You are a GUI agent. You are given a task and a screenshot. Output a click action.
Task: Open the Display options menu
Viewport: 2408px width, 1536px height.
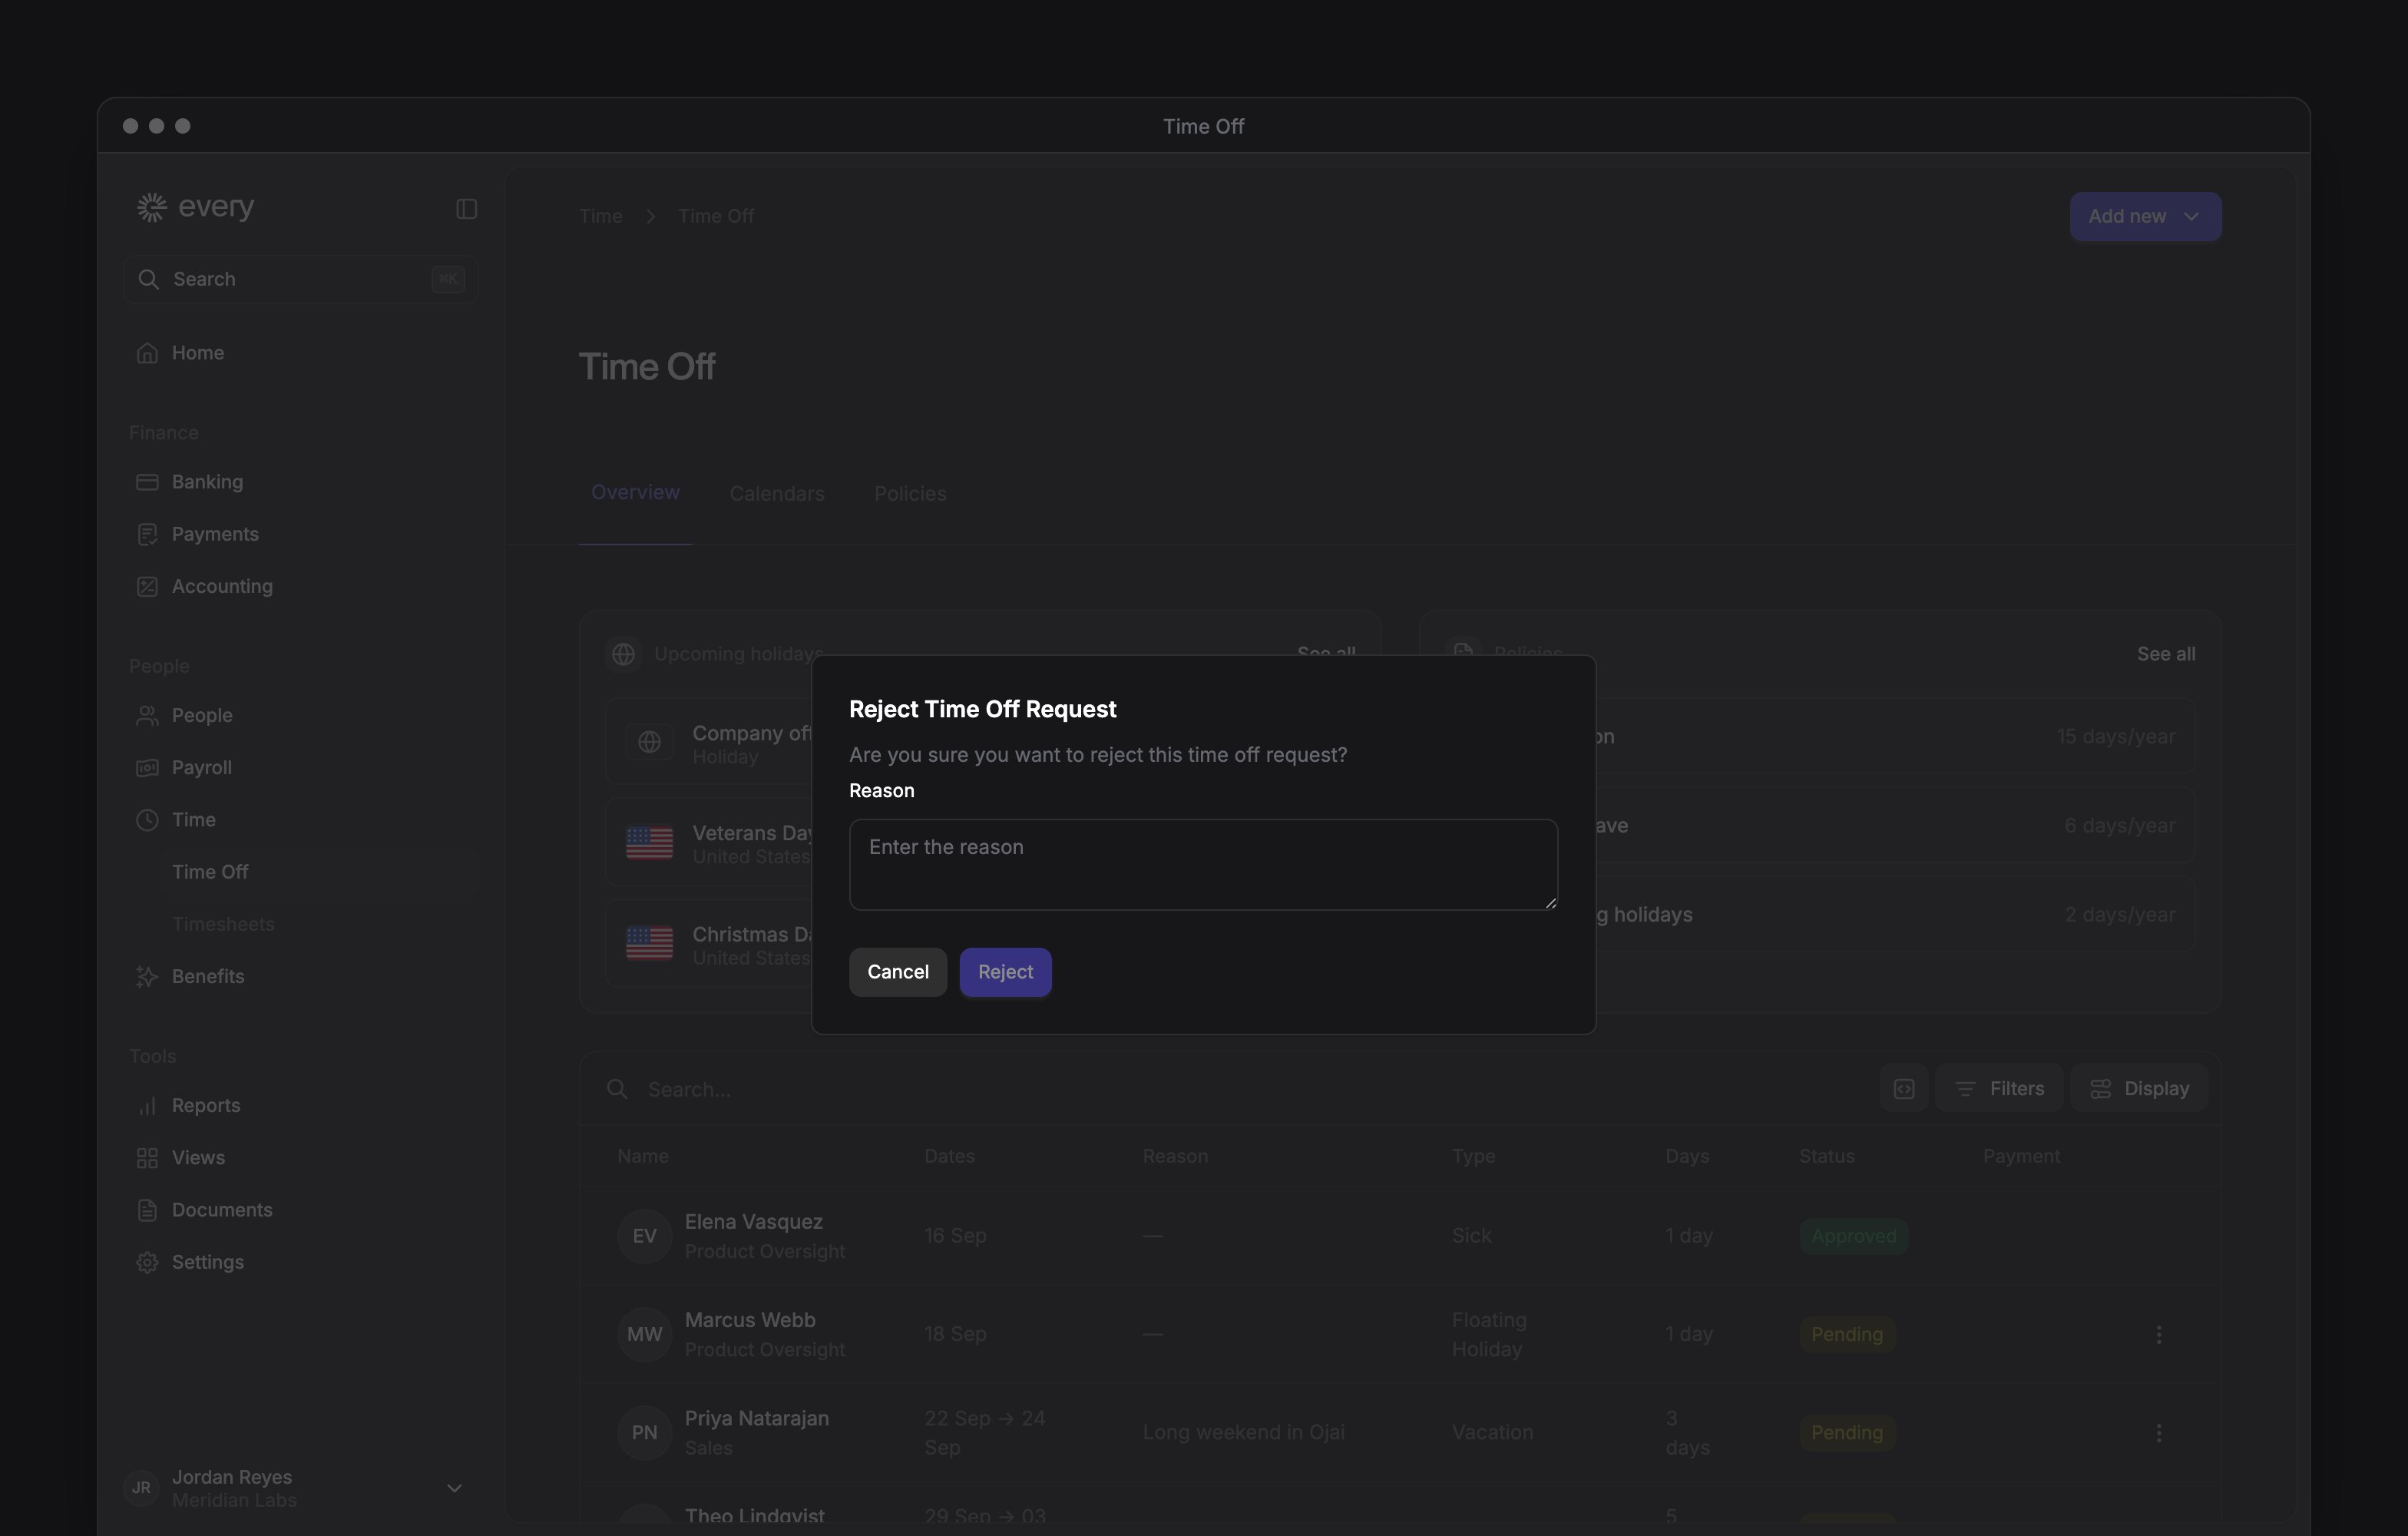point(2139,1088)
